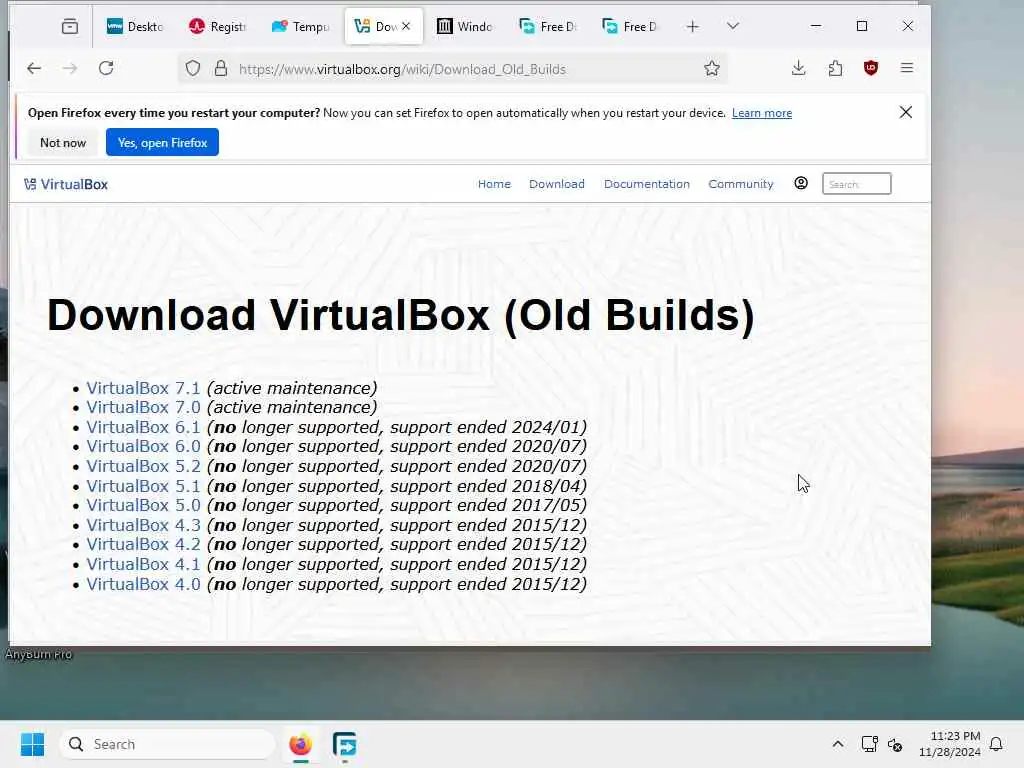
Task: Switch to the Registr tab
Action: point(217,26)
